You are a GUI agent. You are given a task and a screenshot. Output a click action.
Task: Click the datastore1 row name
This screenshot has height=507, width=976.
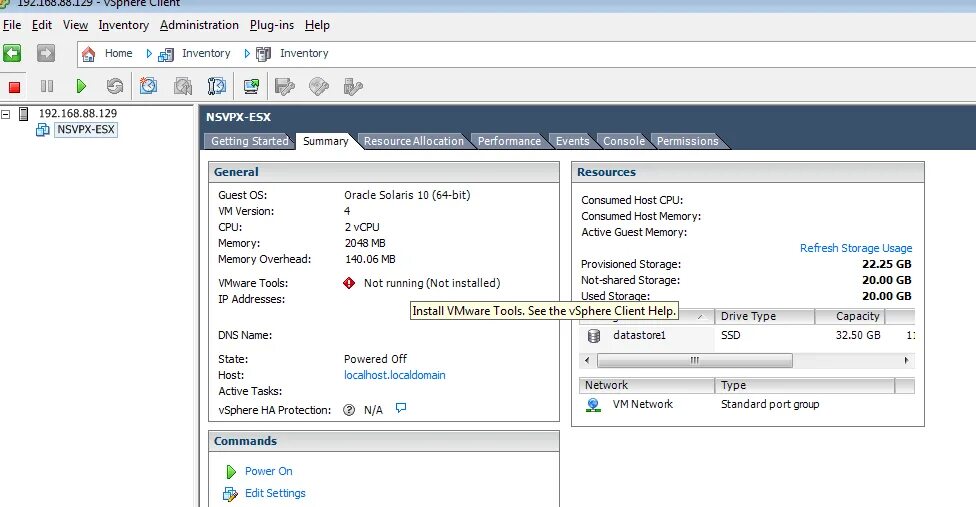pyautogui.click(x=639, y=335)
